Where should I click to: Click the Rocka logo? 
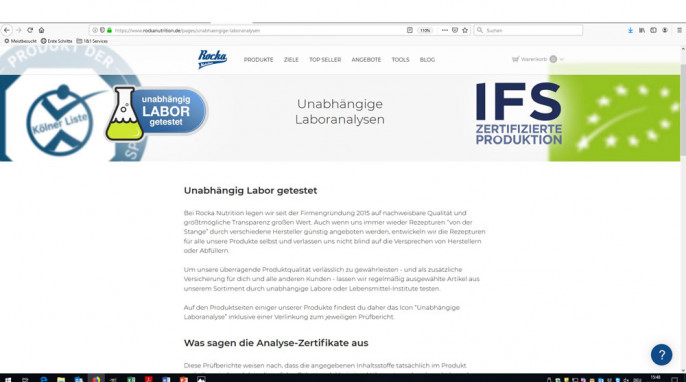tap(212, 59)
